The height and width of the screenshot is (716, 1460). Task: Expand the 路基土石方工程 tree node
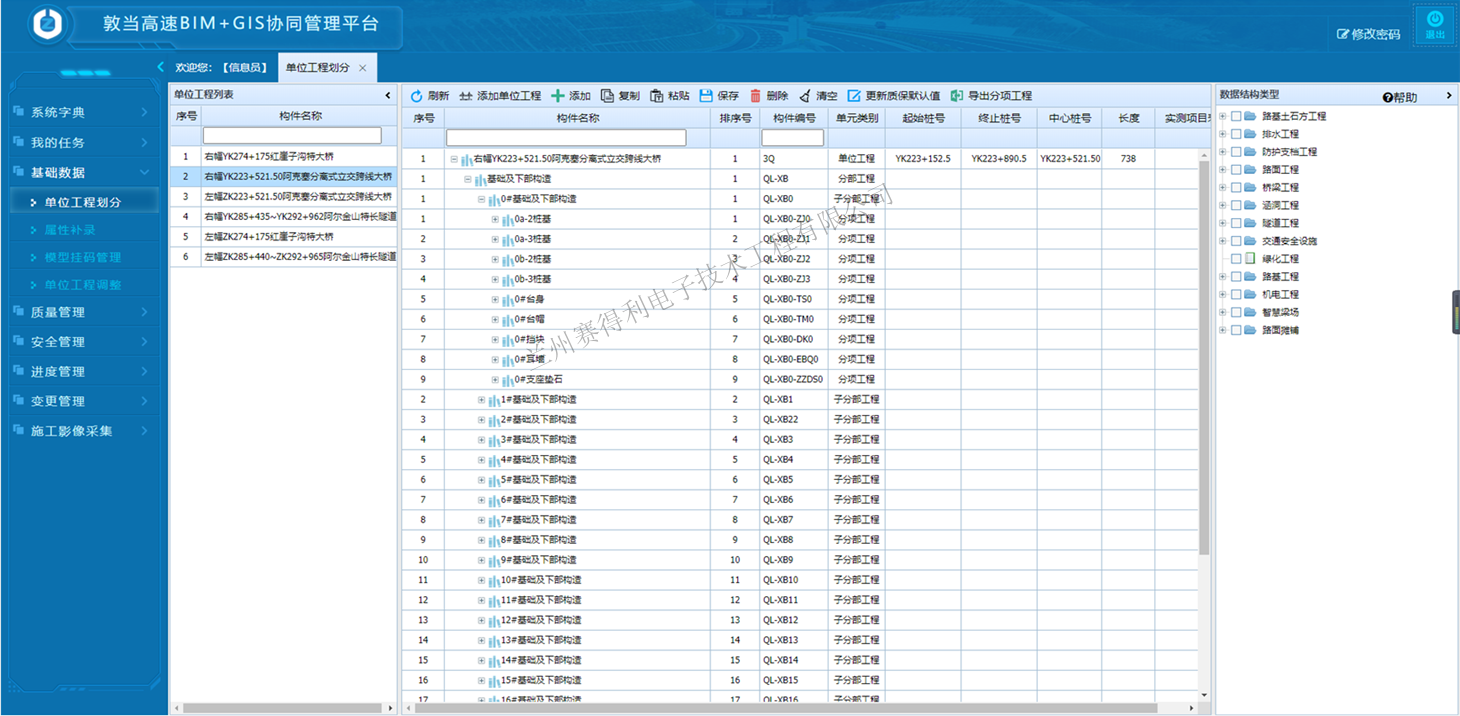point(1223,117)
